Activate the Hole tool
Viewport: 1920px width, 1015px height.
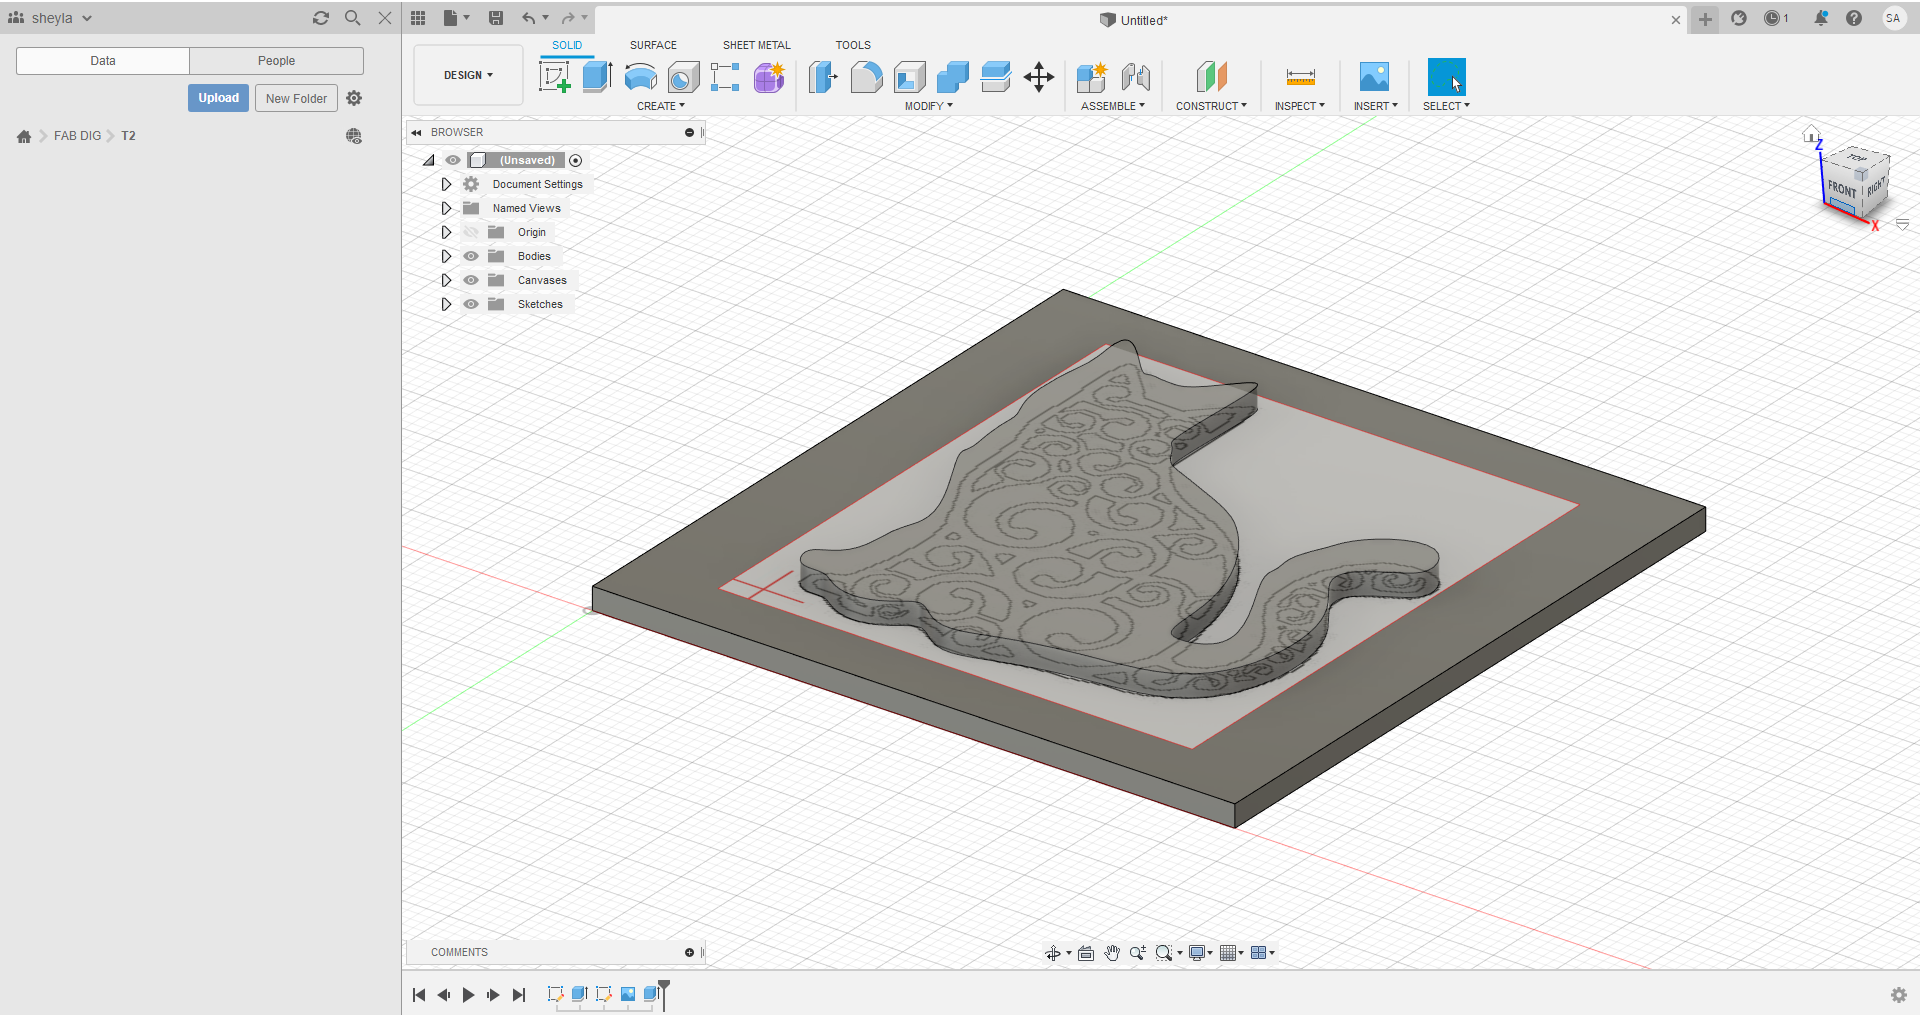click(x=683, y=77)
